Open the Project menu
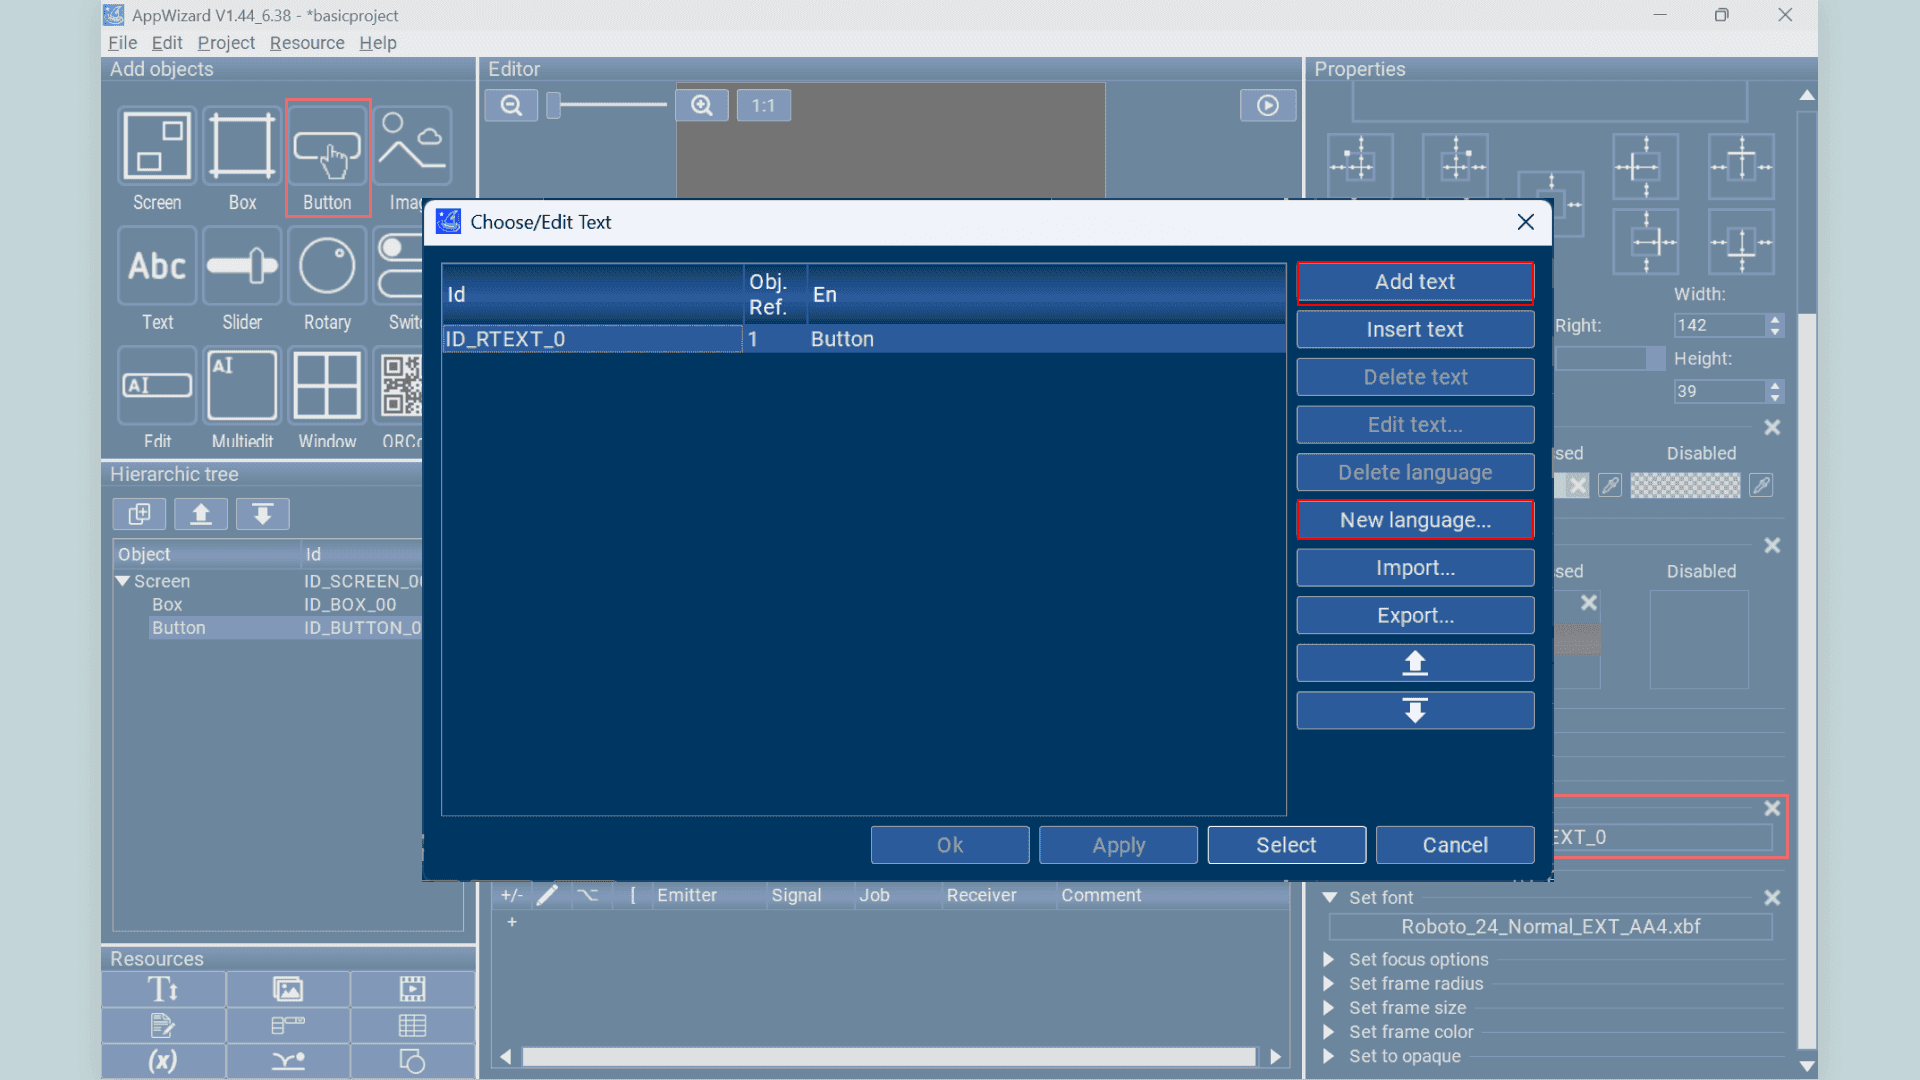The image size is (1920, 1080). pyautogui.click(x=226, y=43)
